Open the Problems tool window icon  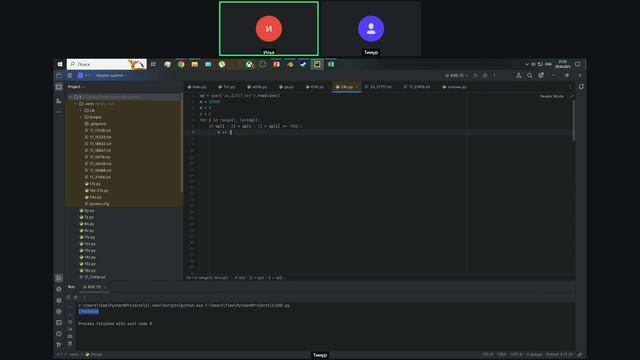click(x=59, y=333)
